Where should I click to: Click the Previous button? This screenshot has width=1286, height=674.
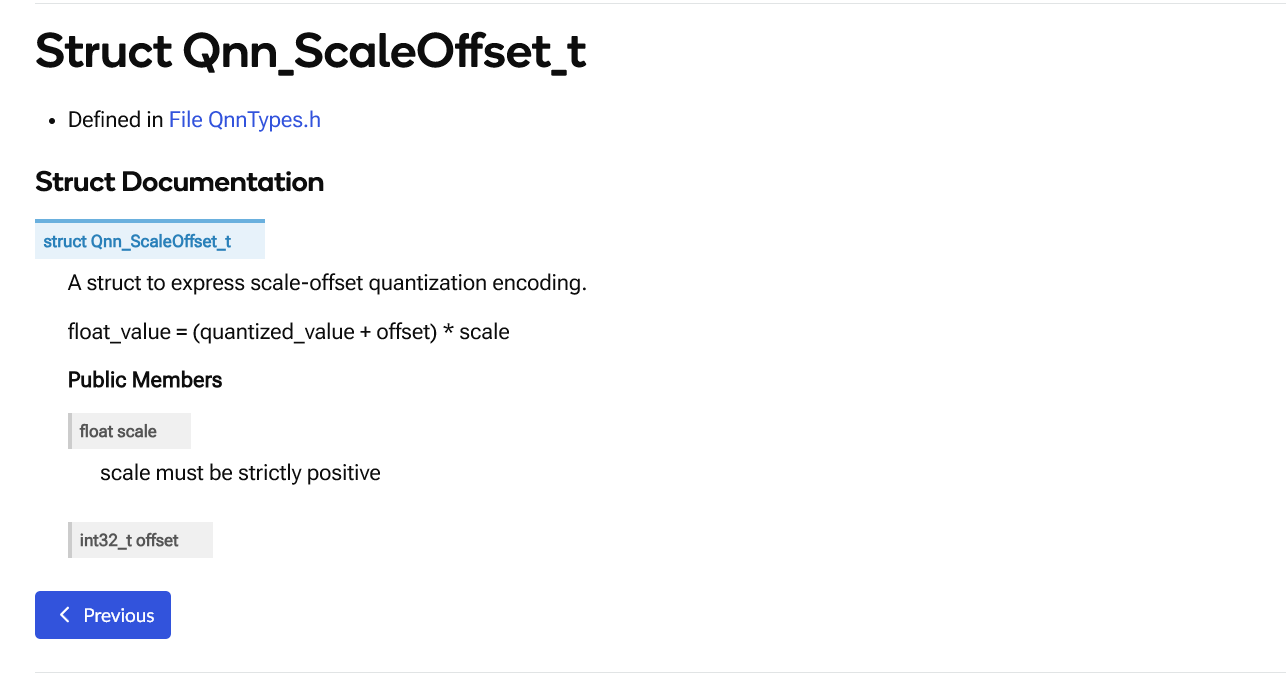click(x=103, y=615)
